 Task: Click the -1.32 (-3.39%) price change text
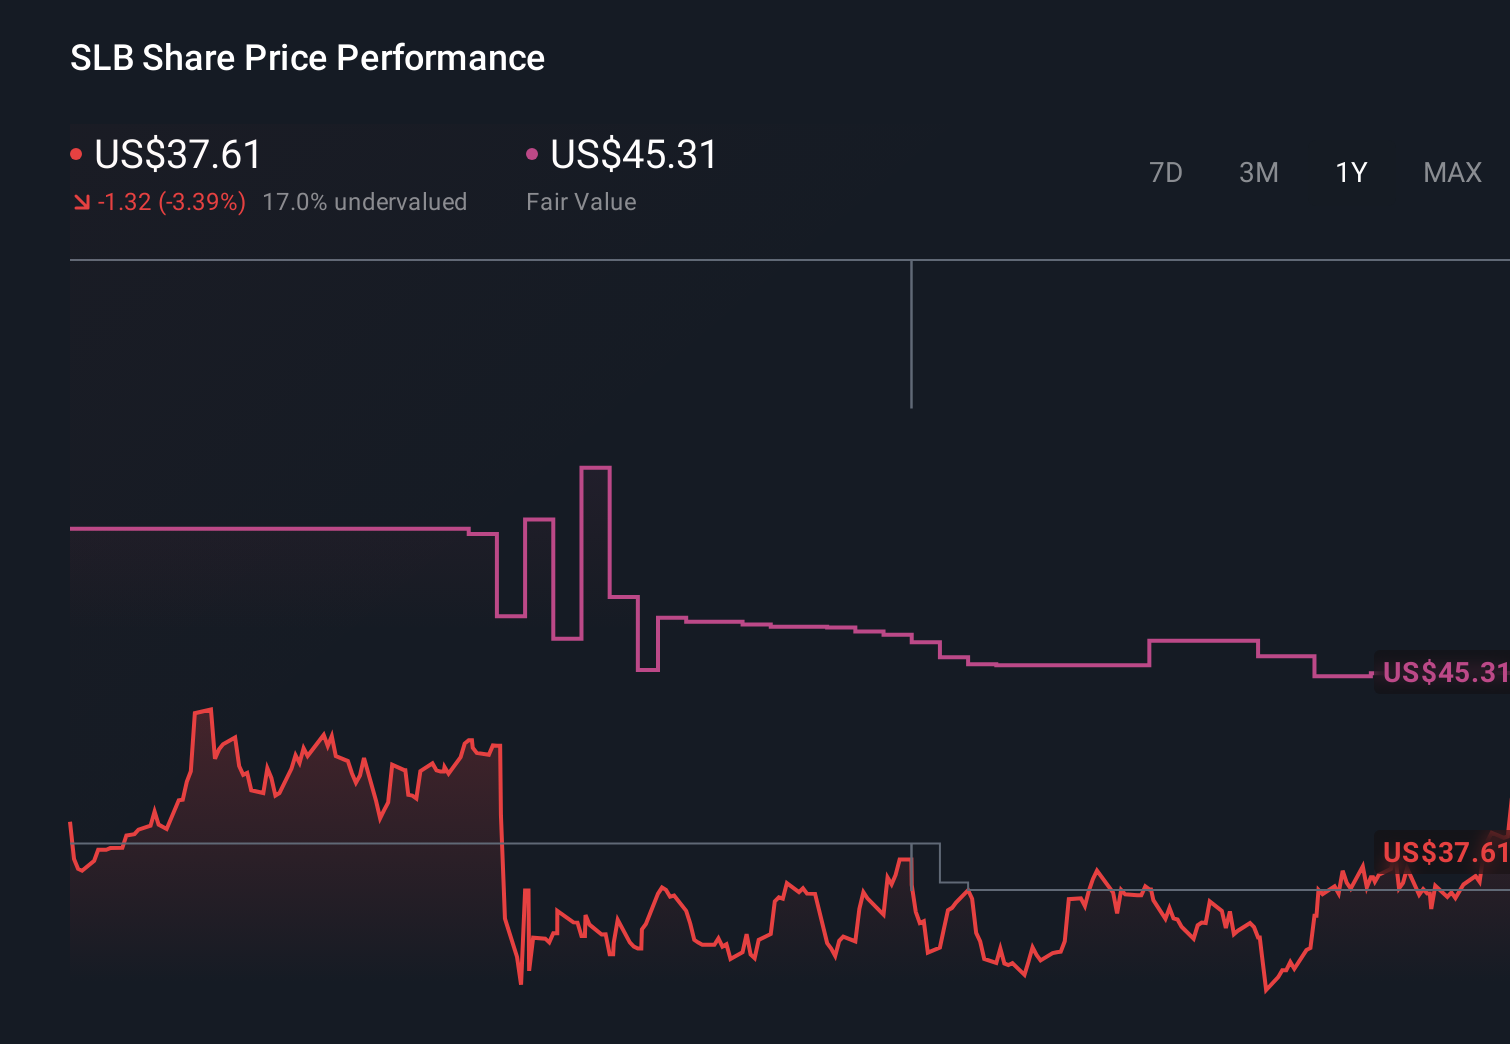(x=170, y=201)
